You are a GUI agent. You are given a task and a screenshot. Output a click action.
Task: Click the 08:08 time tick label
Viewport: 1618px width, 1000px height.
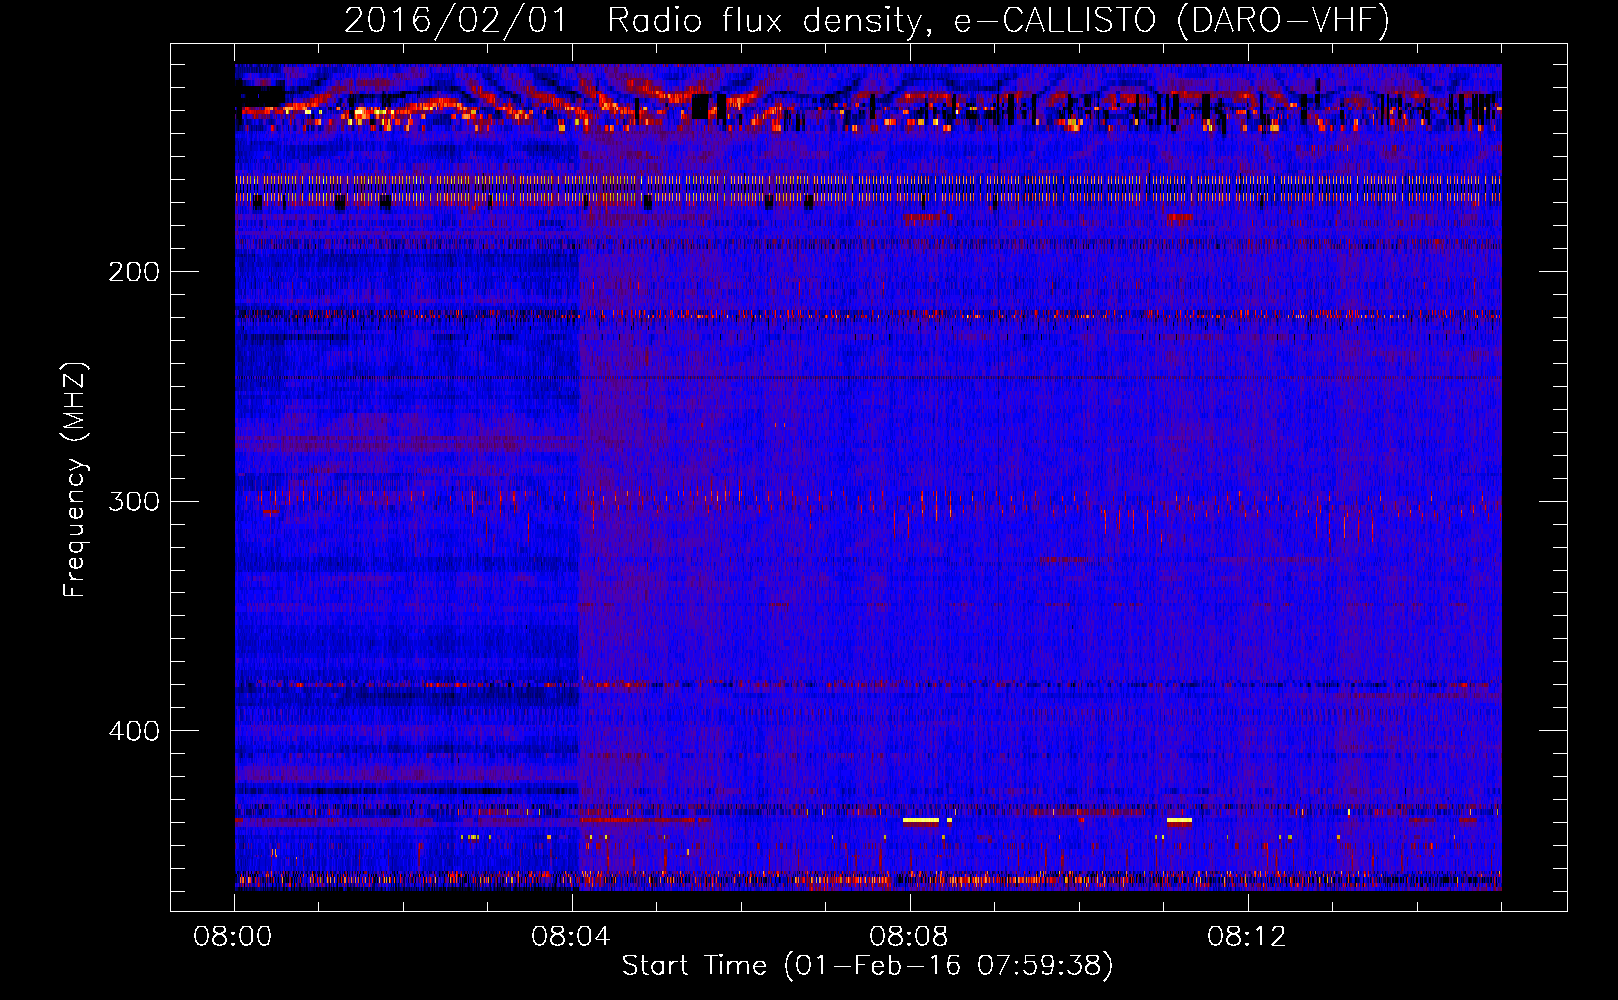point(909,937)
